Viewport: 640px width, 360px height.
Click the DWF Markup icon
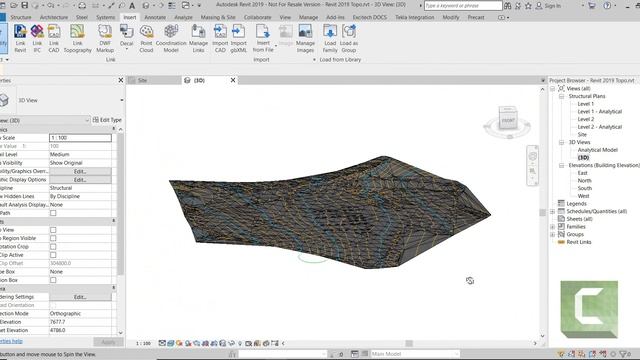point(105,38)
